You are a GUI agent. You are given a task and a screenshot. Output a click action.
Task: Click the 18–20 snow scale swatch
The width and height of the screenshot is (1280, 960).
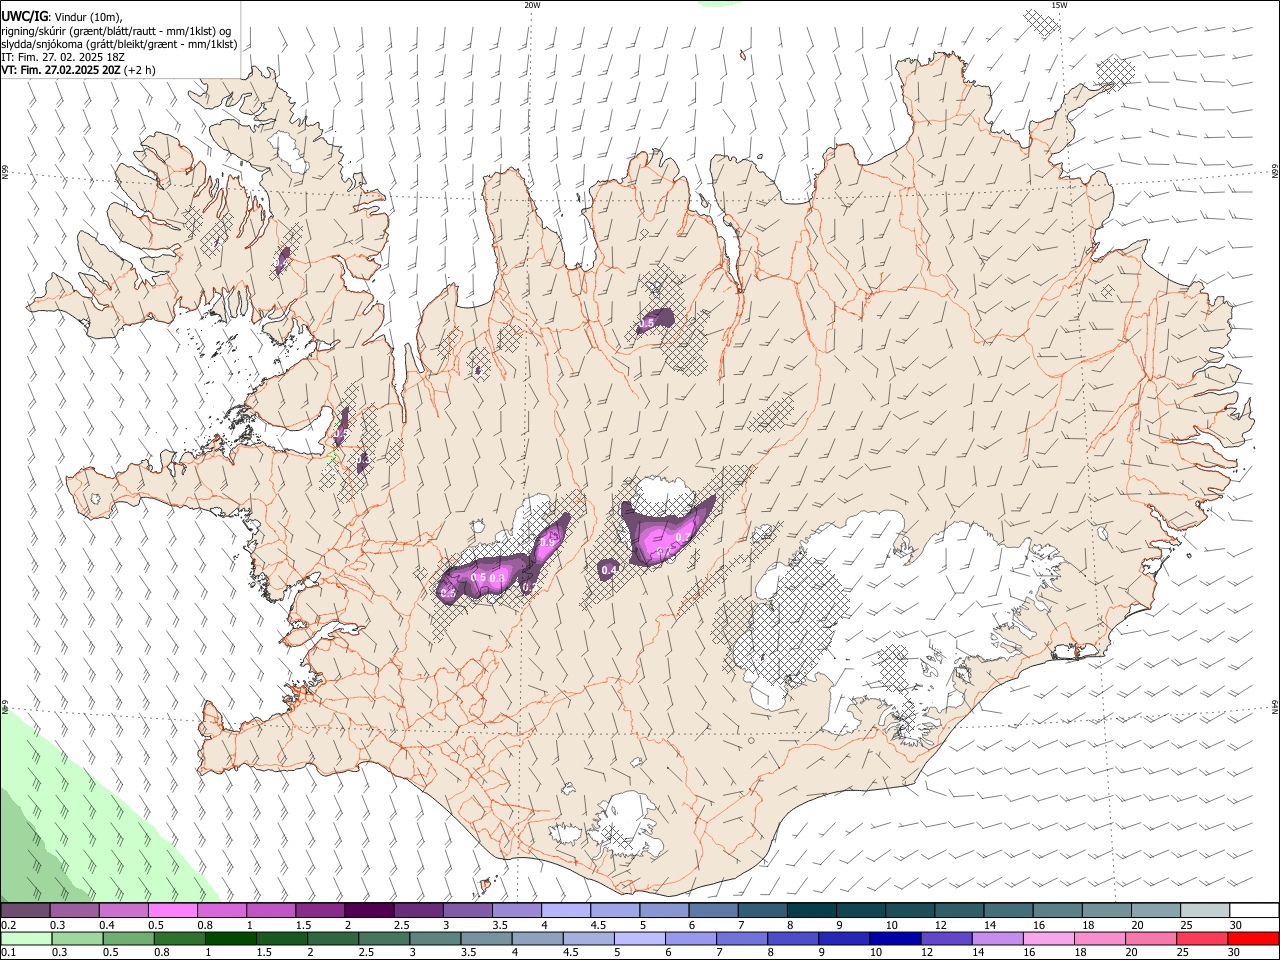pos(1108,910)
